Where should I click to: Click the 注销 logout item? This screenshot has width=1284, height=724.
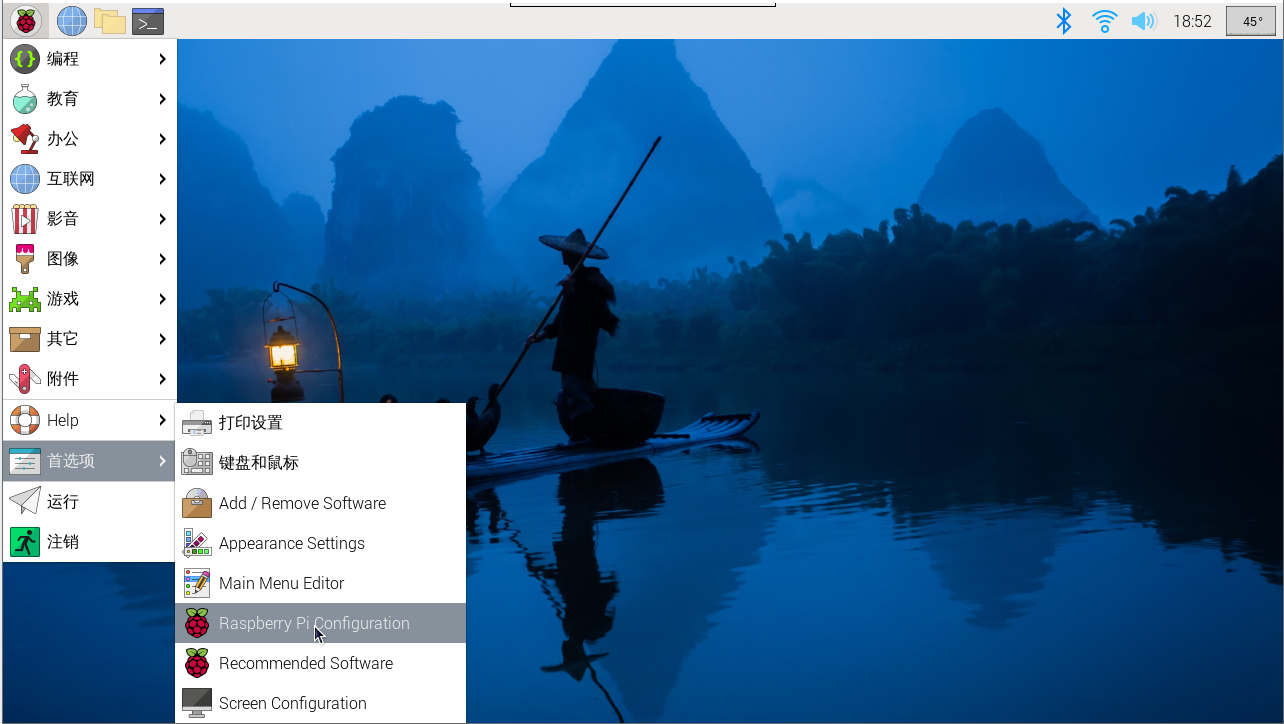pos(62,542)
